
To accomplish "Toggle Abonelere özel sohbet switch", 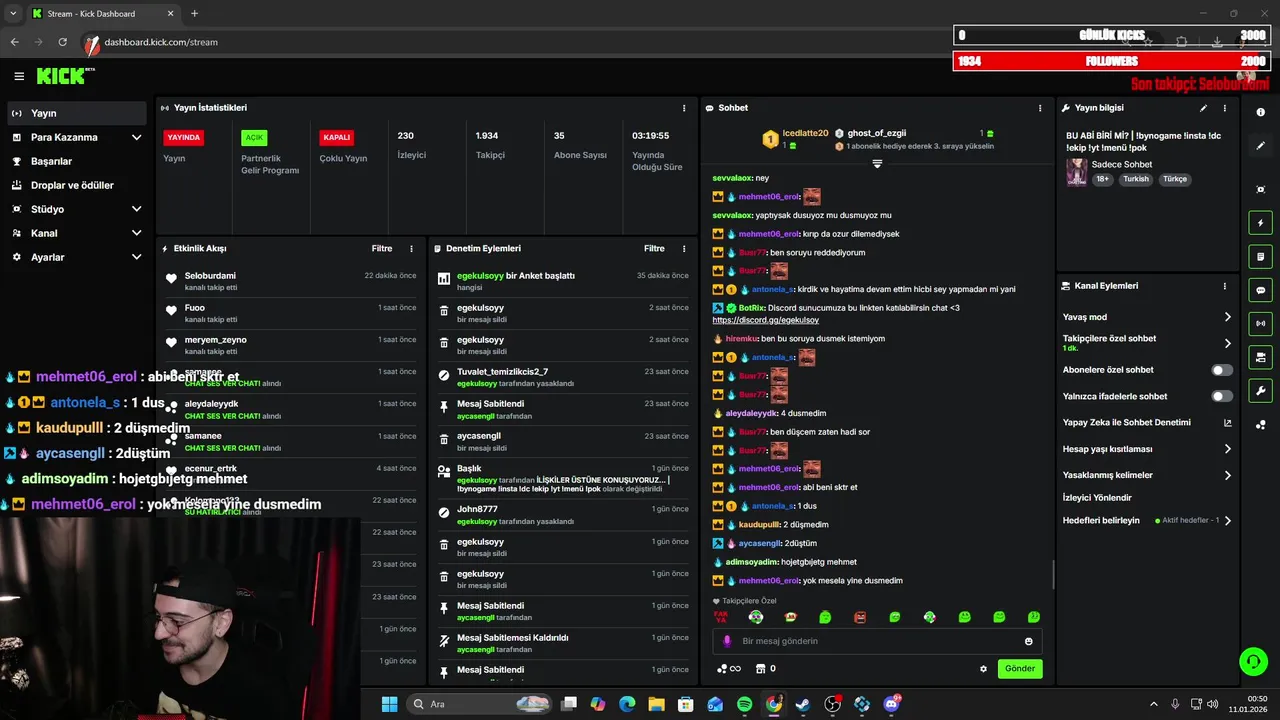I will 1222,370.
